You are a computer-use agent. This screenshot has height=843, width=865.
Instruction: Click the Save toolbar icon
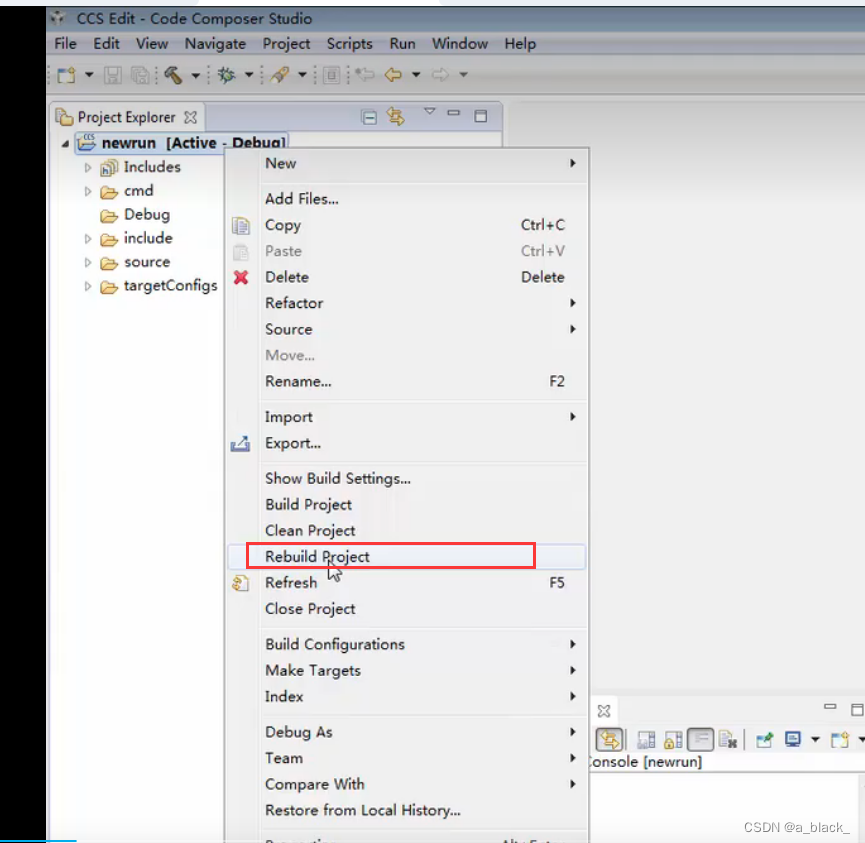(113, 74)
